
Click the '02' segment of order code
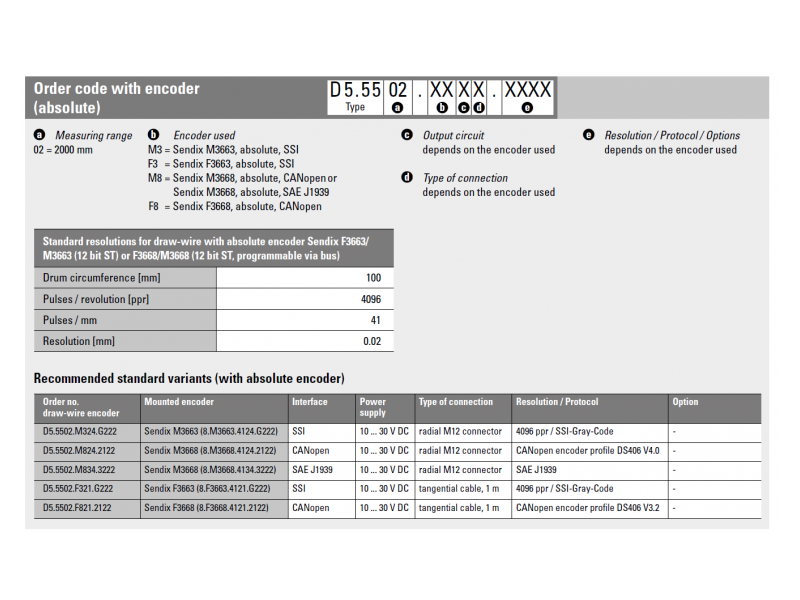pyautogui.click(x=397, y=97)
